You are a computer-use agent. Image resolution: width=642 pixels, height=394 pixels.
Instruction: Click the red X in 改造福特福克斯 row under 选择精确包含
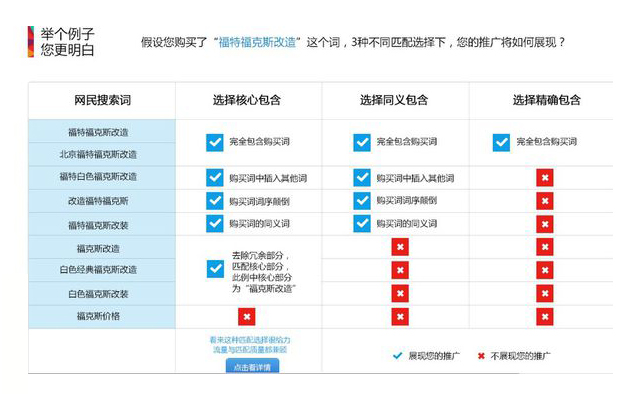click(x=545, y=201)
